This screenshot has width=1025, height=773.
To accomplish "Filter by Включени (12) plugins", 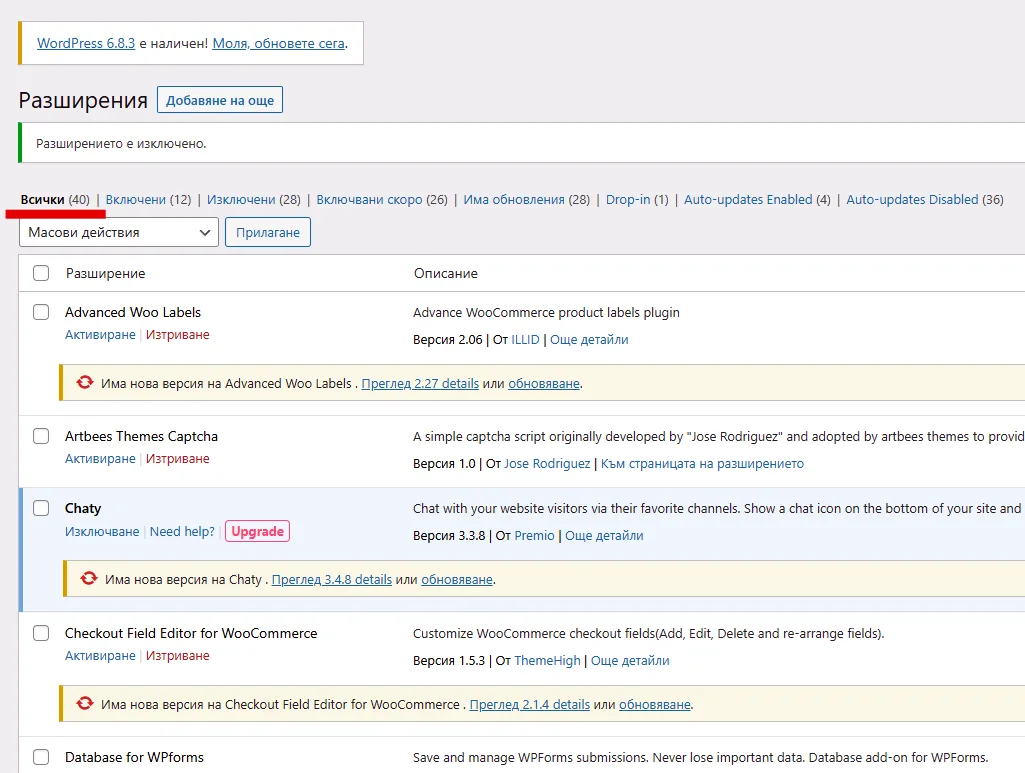I will tap(148, 199).
